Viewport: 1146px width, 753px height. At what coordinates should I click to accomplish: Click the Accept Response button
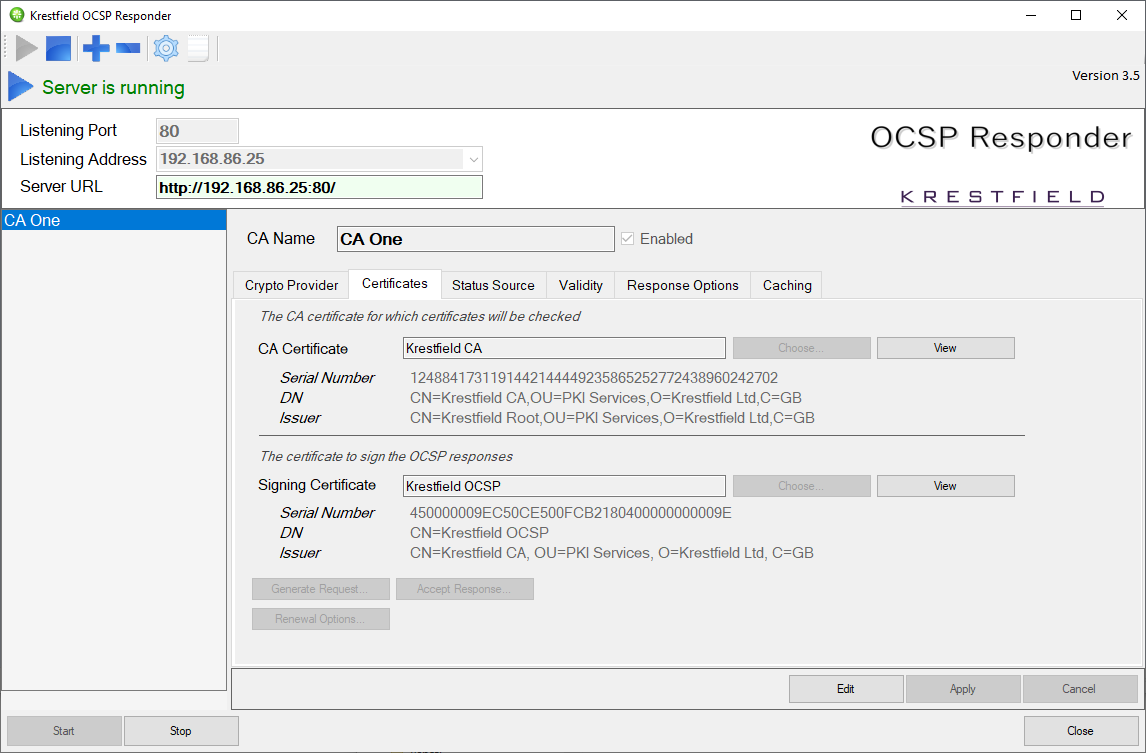pos(465,589)
